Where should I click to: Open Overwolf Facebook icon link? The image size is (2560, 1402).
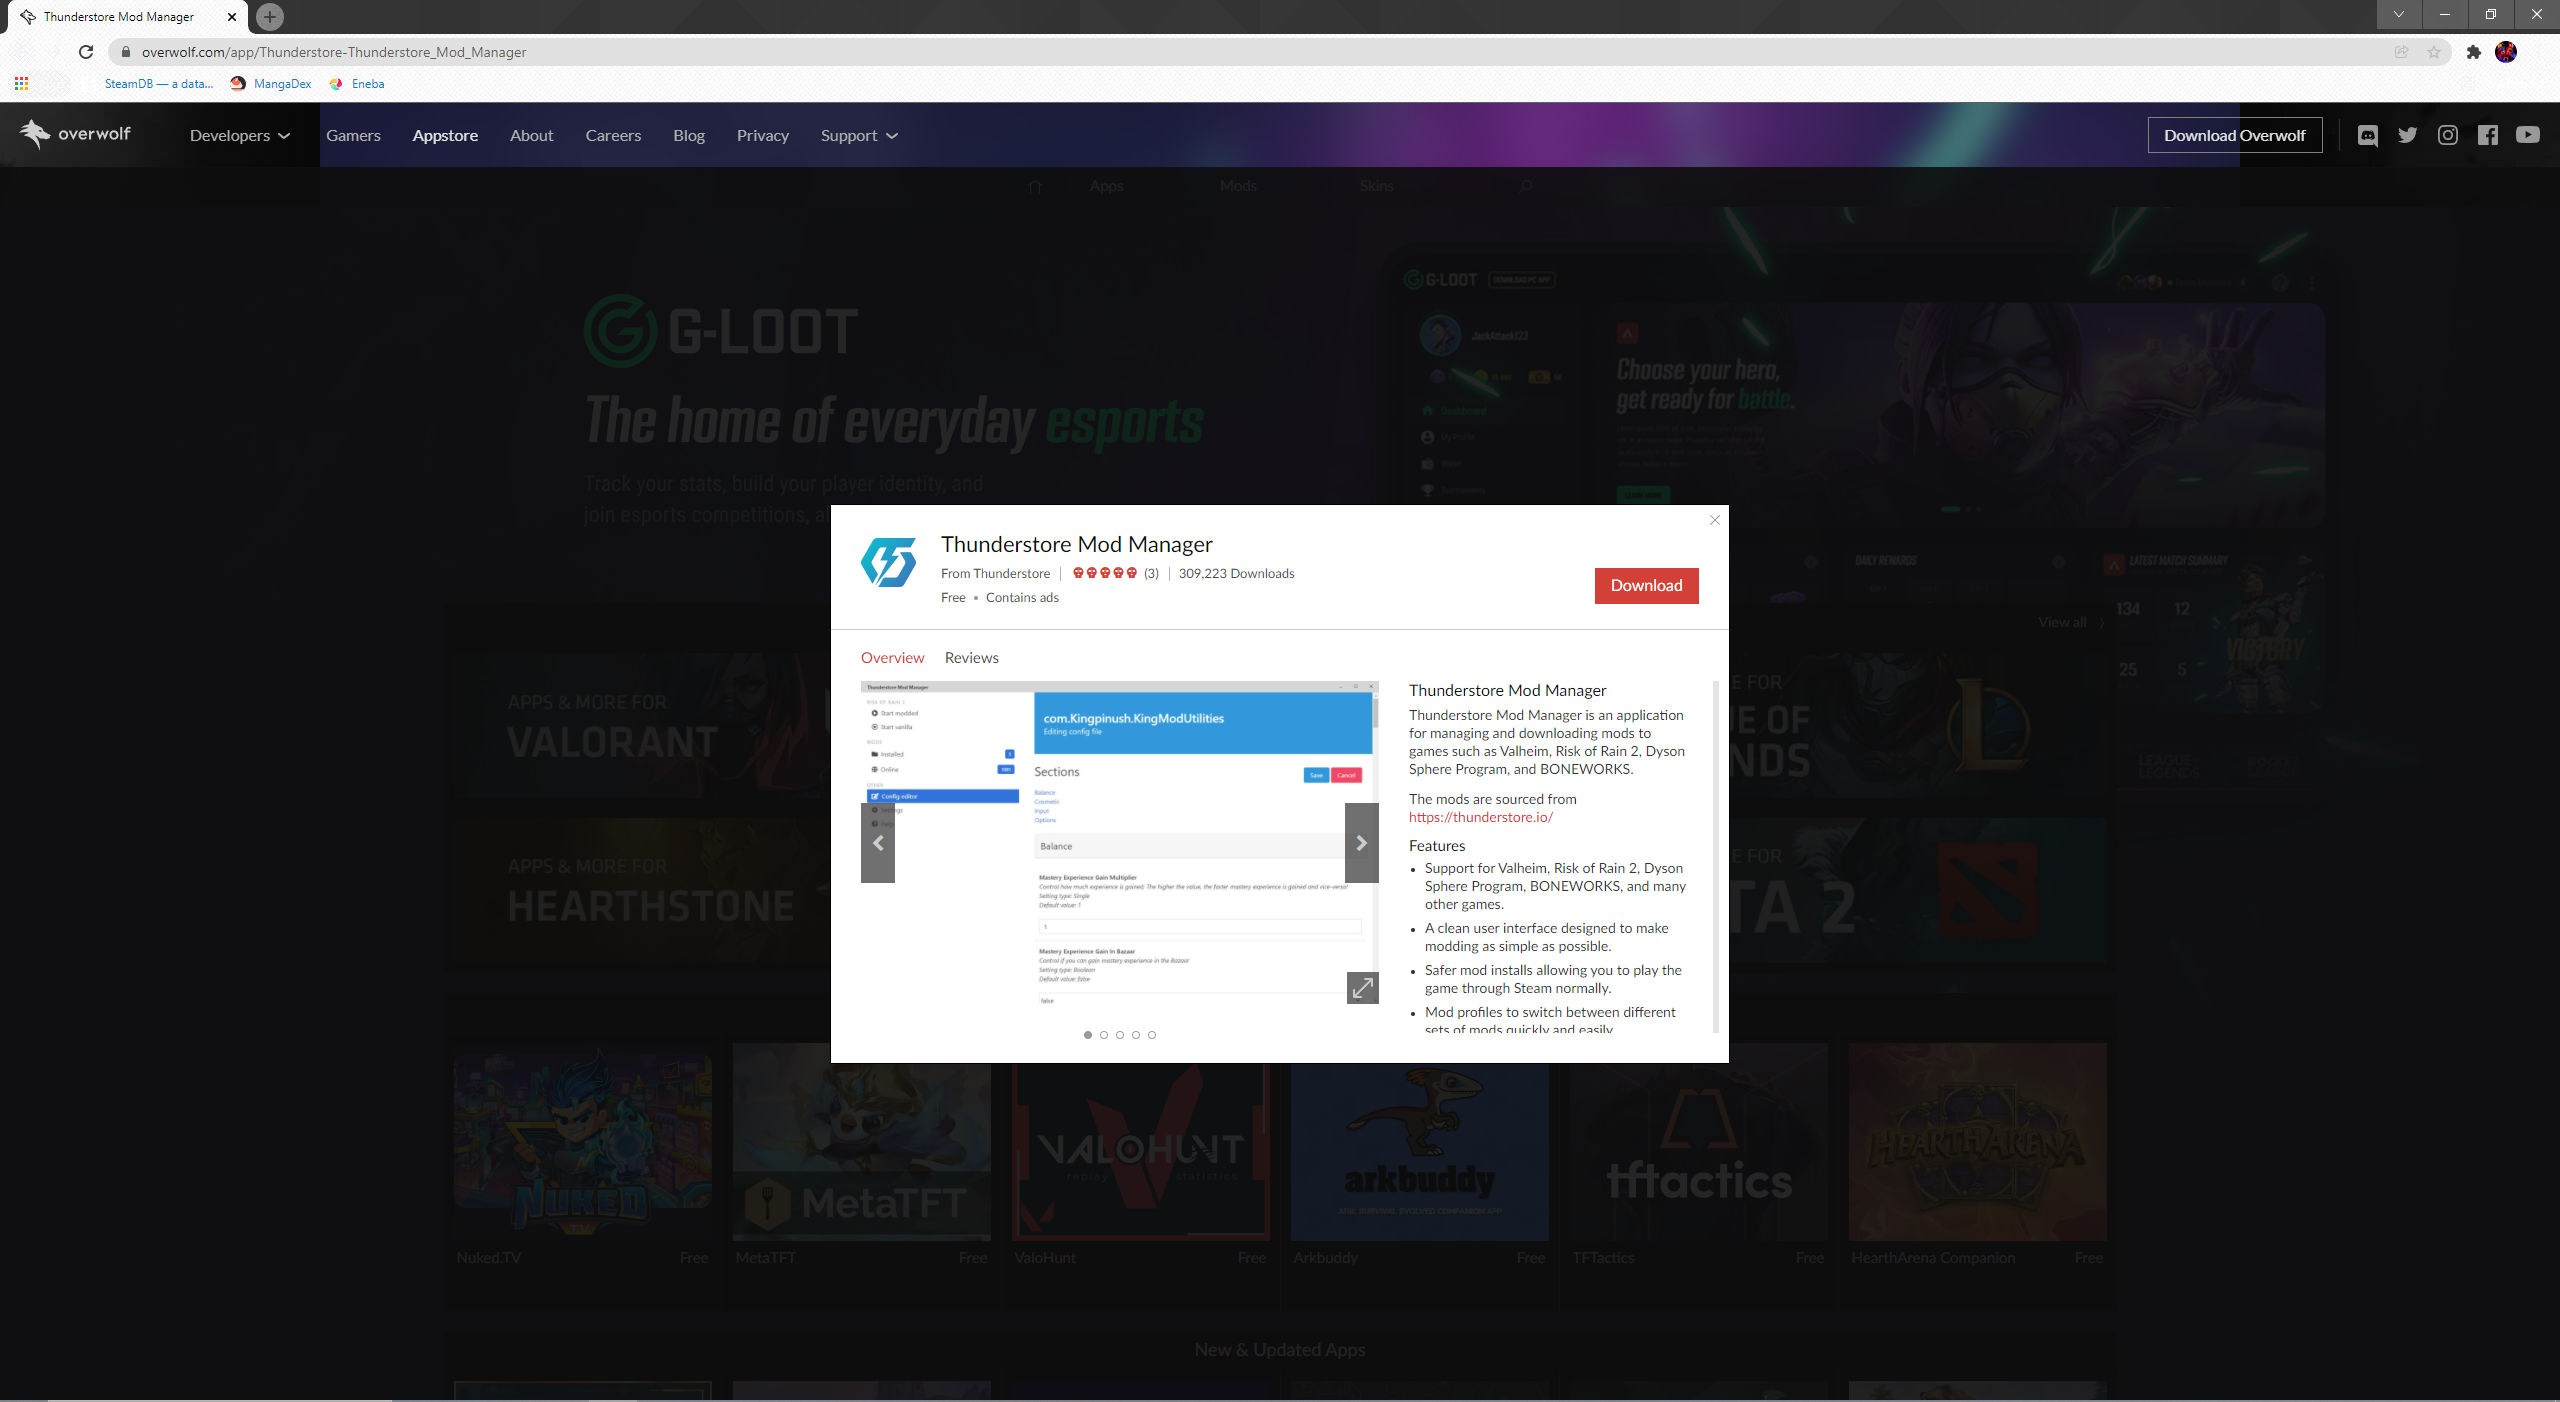[x=2488, y=135]
